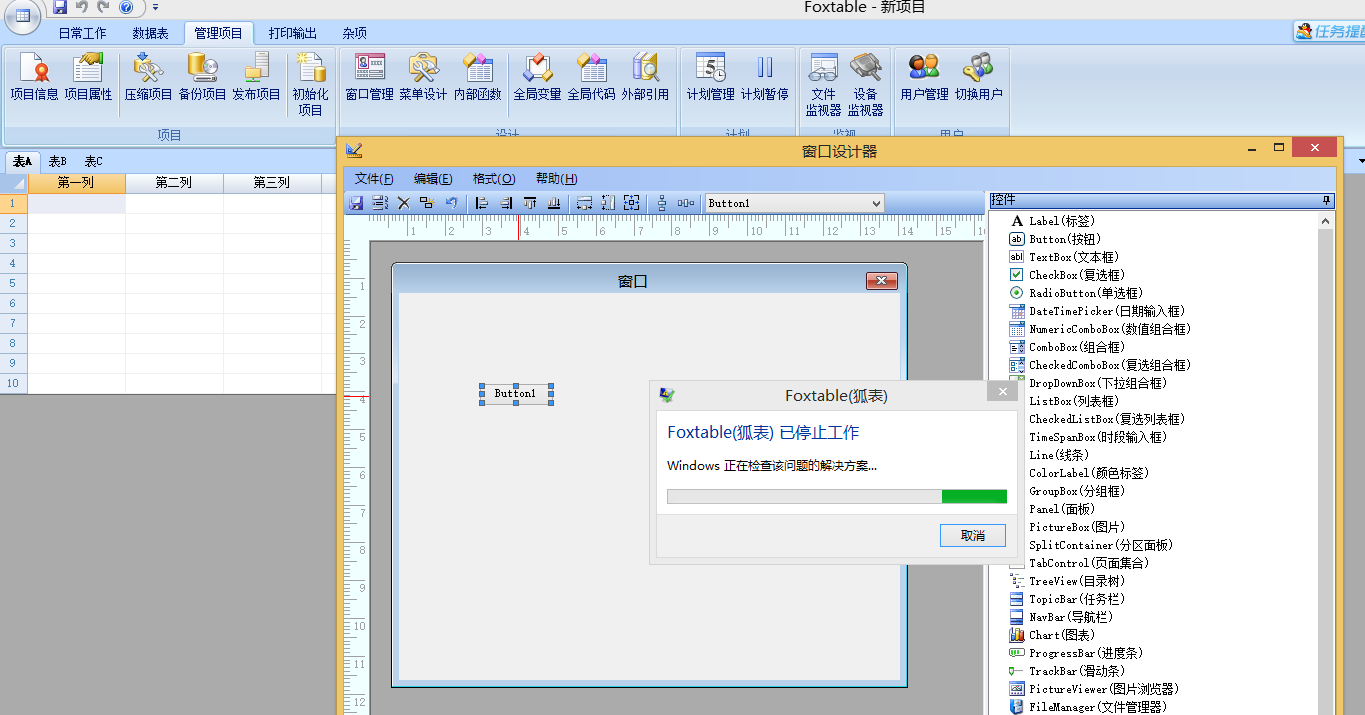Switch to the 数据表 ribbon tab
Image resolution: width=1365 pixels, height=715 pixels.
click(x=150, y=33)
